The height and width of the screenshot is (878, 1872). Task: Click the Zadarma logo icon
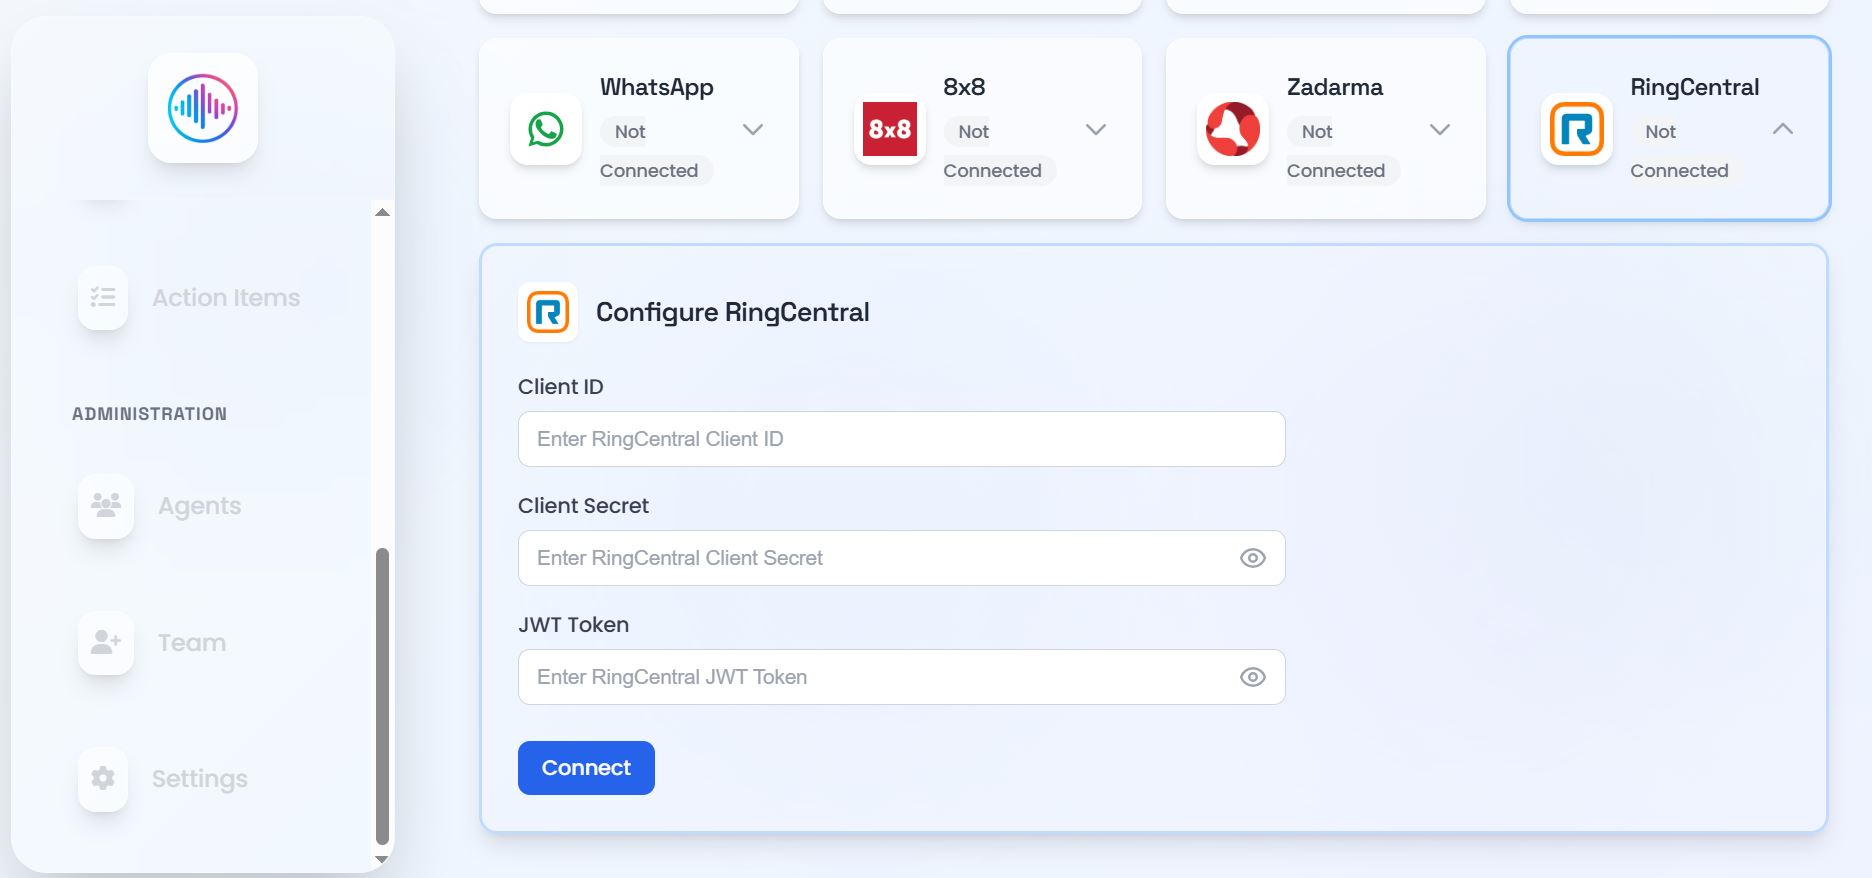coord(1233,129)
